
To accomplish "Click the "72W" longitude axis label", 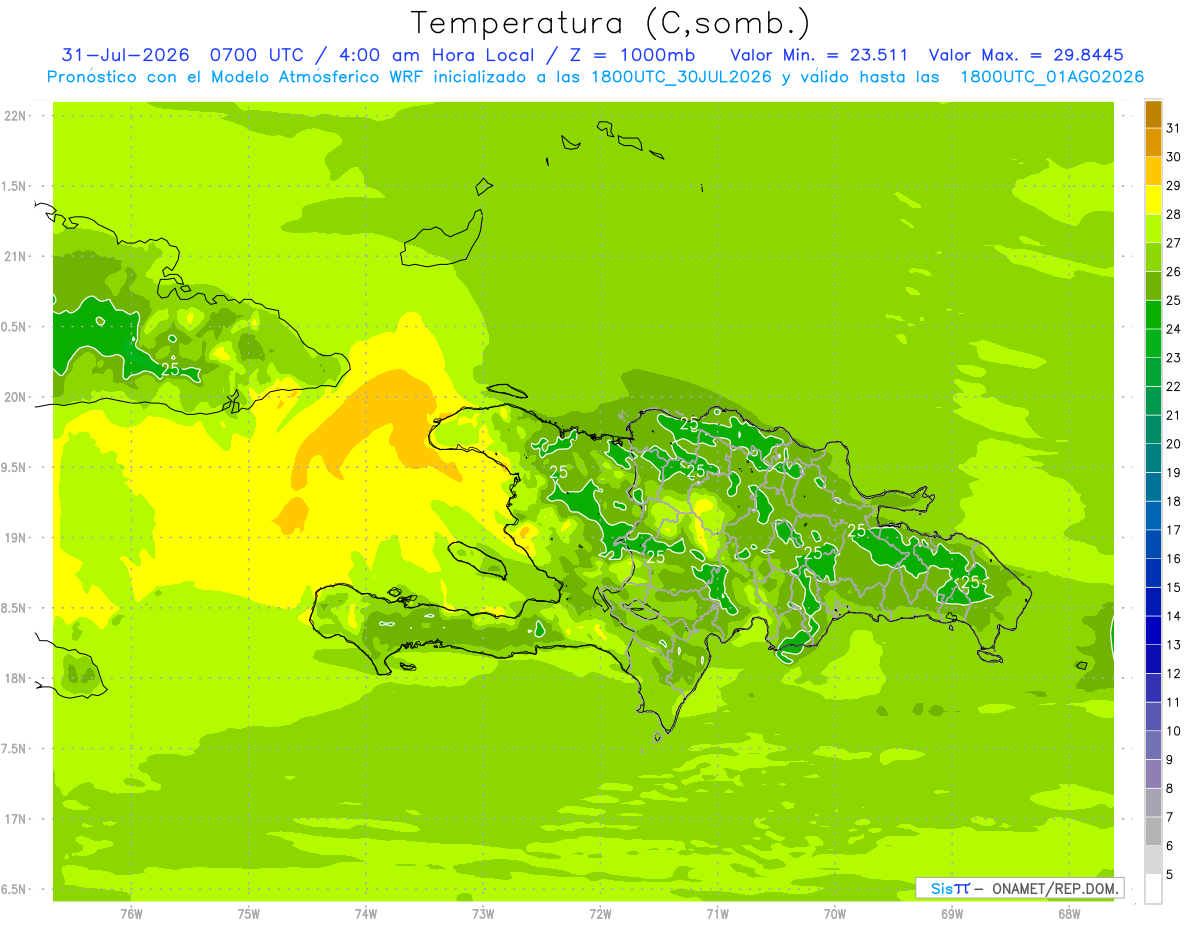I will click(x=600, y=914).
